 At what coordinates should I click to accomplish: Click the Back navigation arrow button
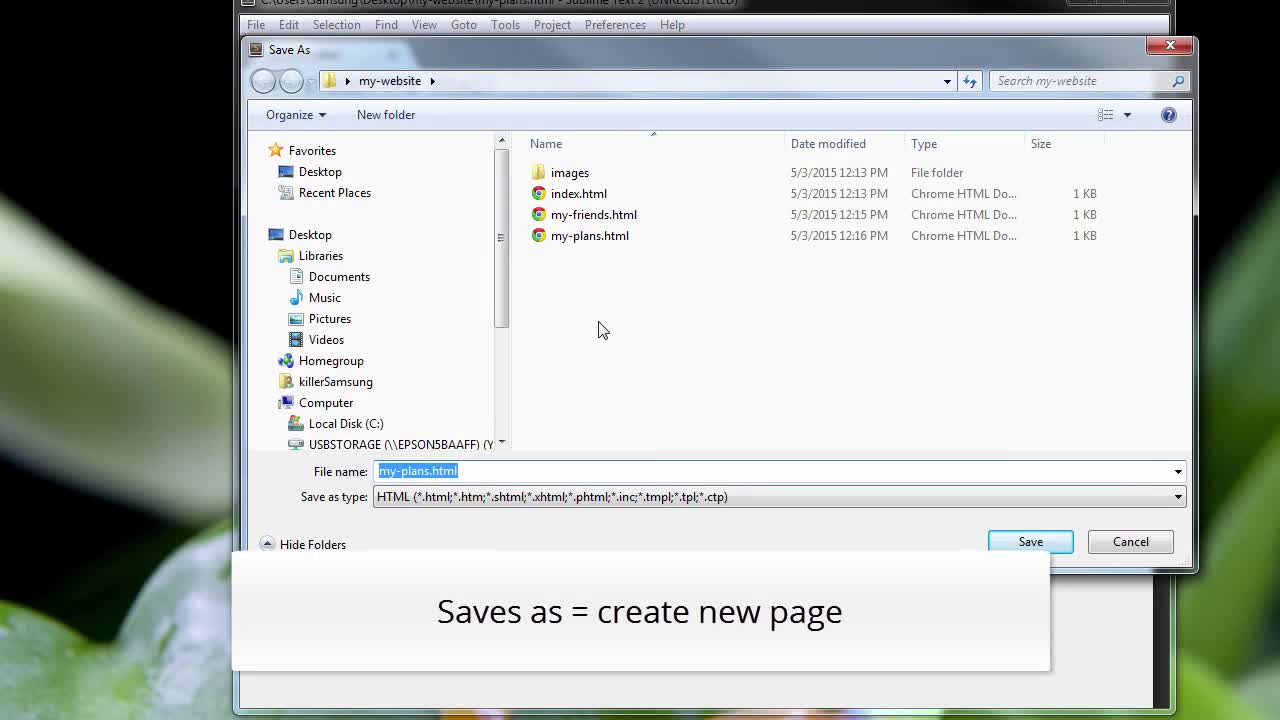pyautogui.click(x=263, y=81)
